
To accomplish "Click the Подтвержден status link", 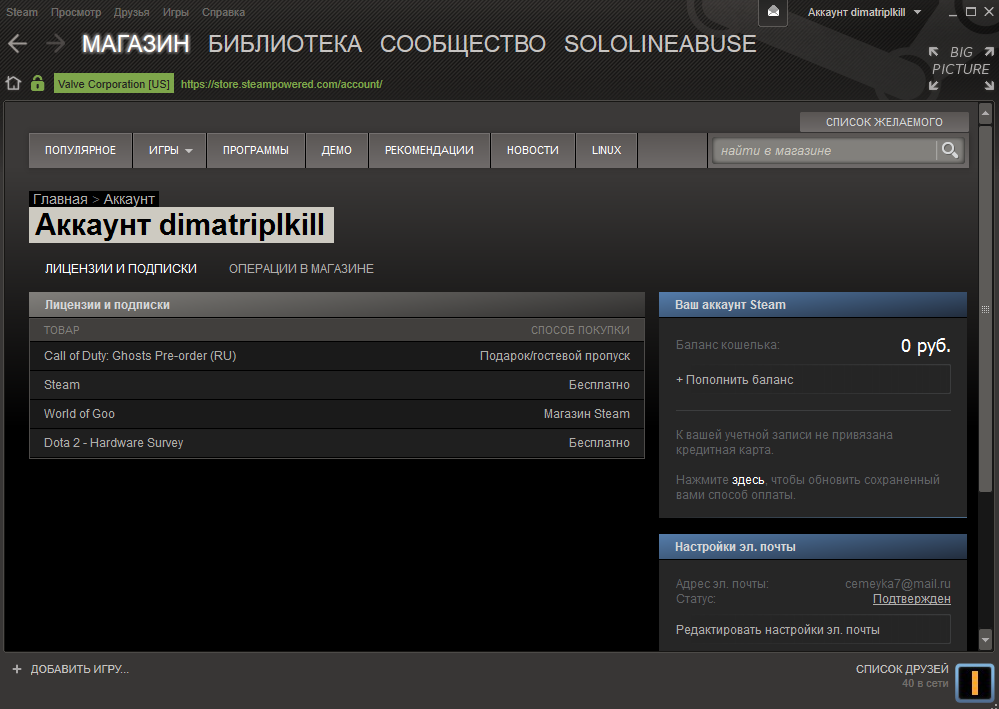I will pyautogui.click(x=912, y=599).
